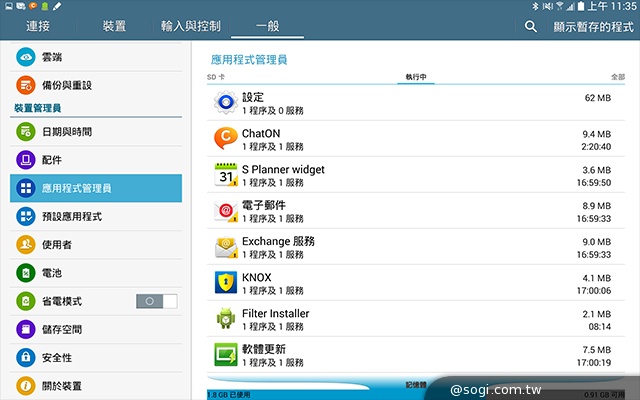Tap the 備份與重設 backup icon
This screenshot has width=640, height=400.
26,85
